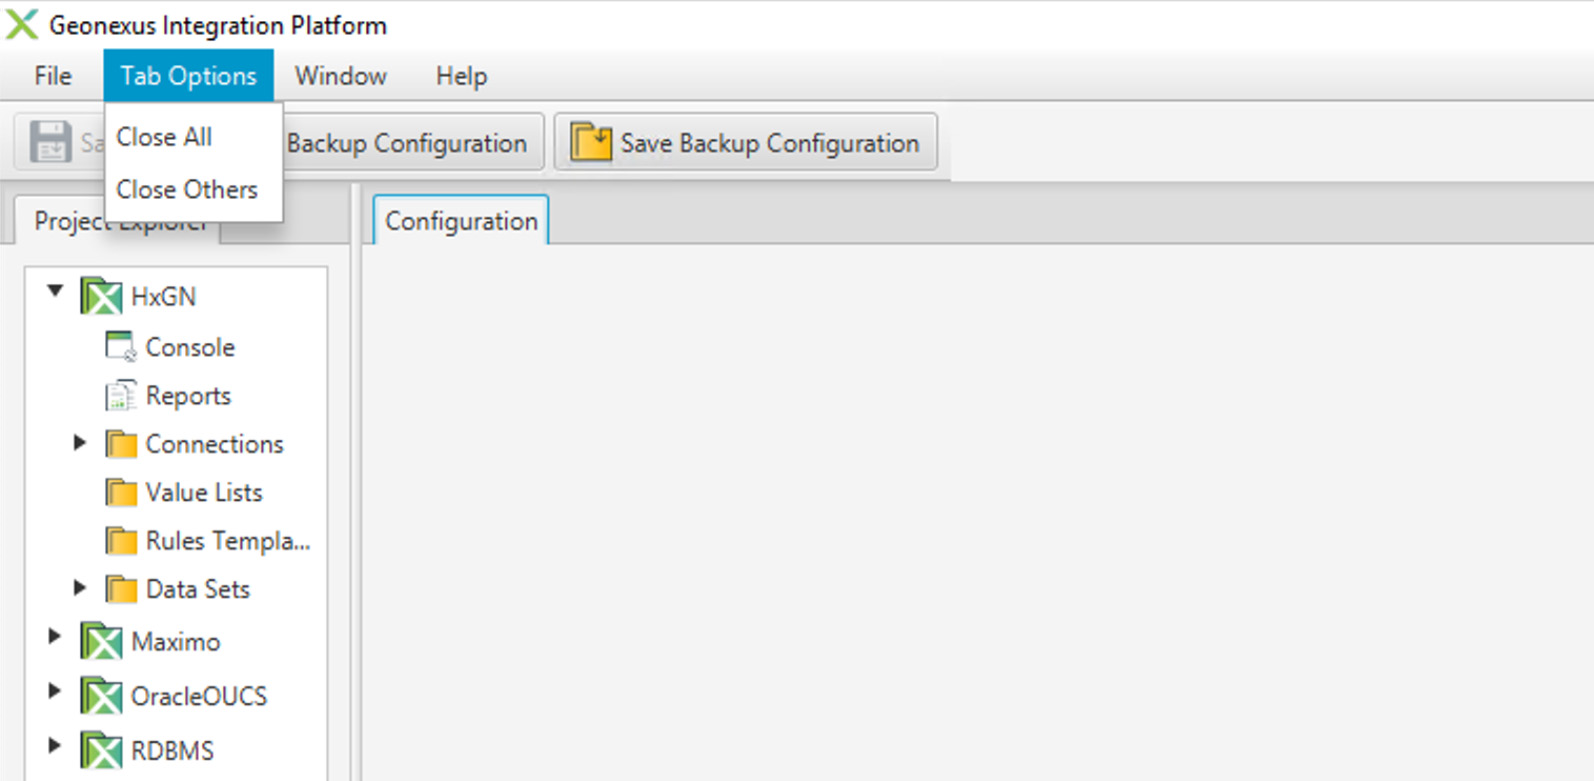Viewport: 1594px width, 781px height.
Task: Click the floppy disk Save icon
Action: point(50,142)
